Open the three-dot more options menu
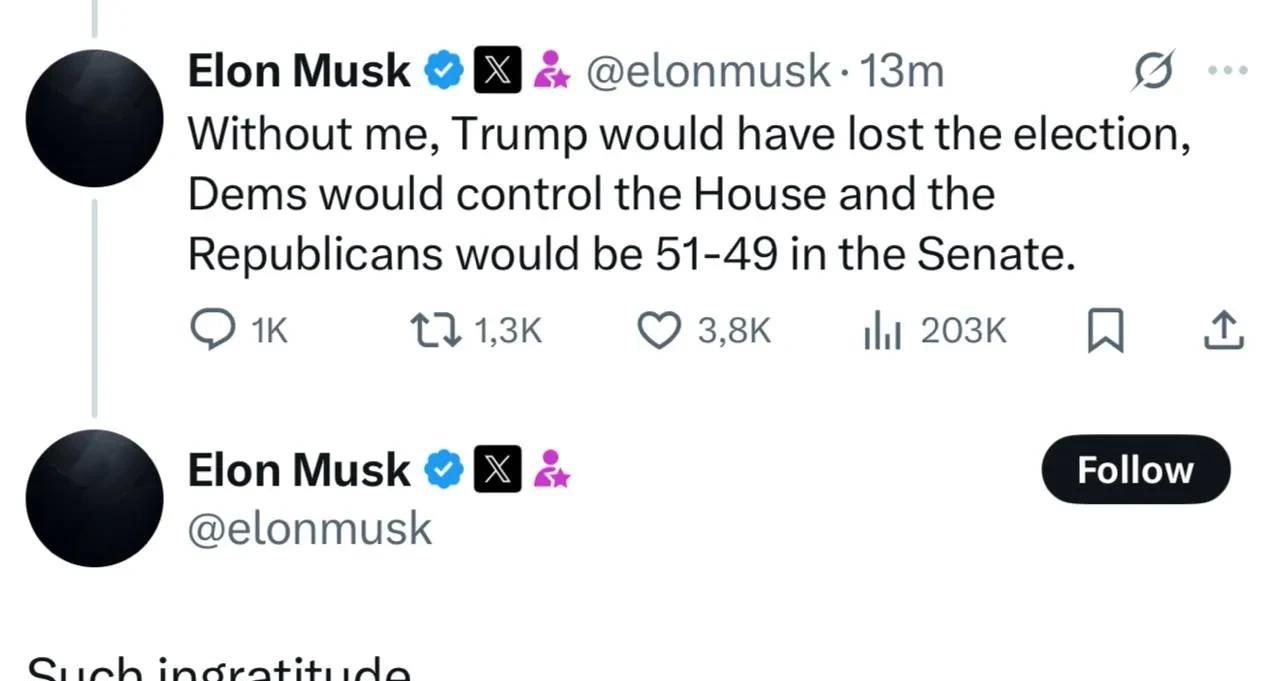The width and height of the screenshot is (1280, 681). coord(1228,71)
